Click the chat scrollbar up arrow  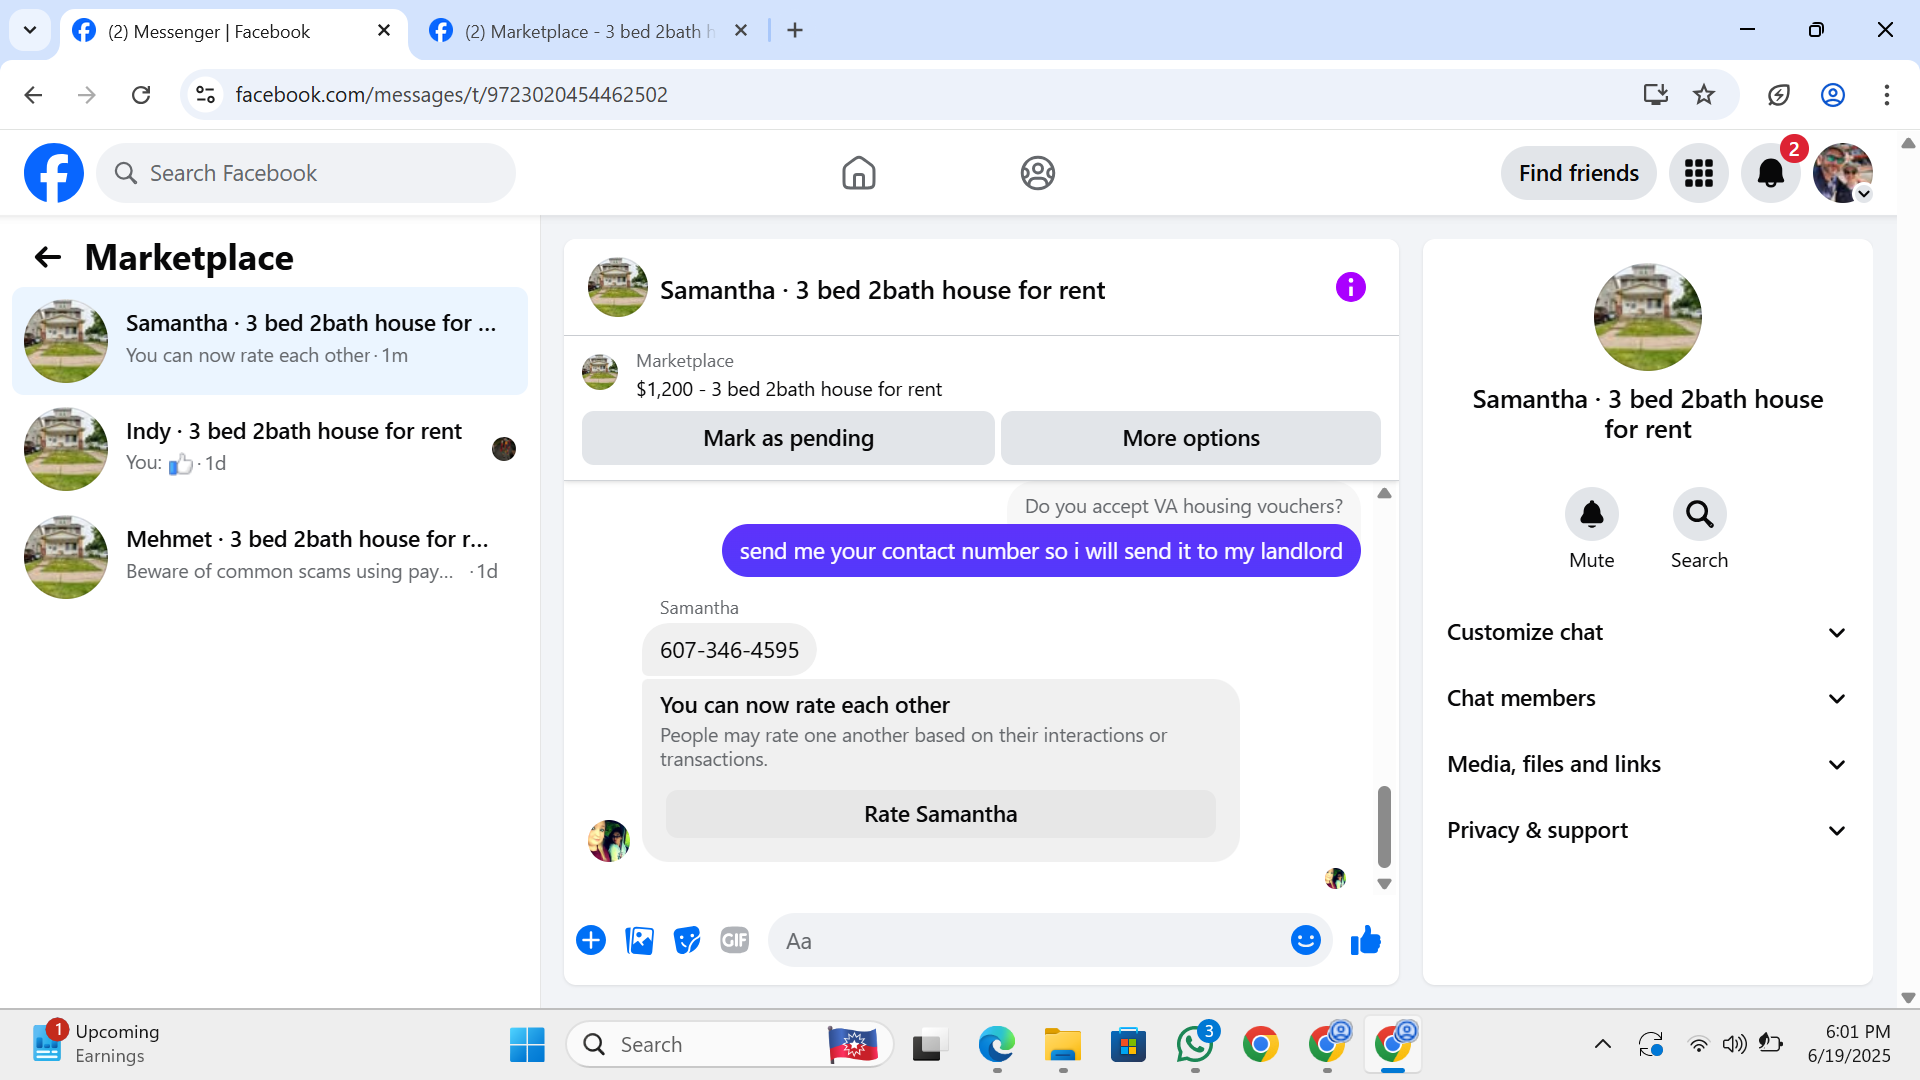1384,493
